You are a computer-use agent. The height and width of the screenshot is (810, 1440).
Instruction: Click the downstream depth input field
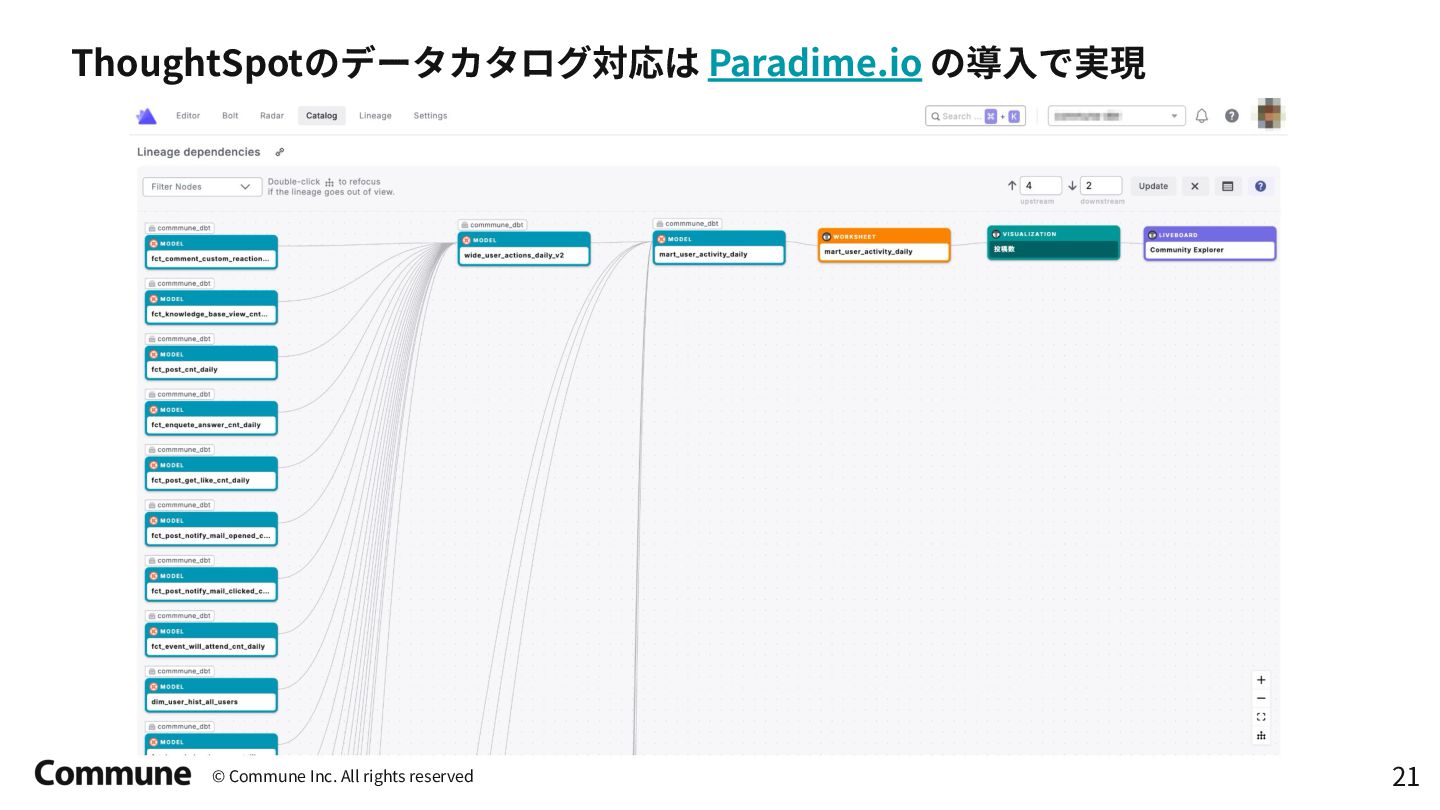1101,186
